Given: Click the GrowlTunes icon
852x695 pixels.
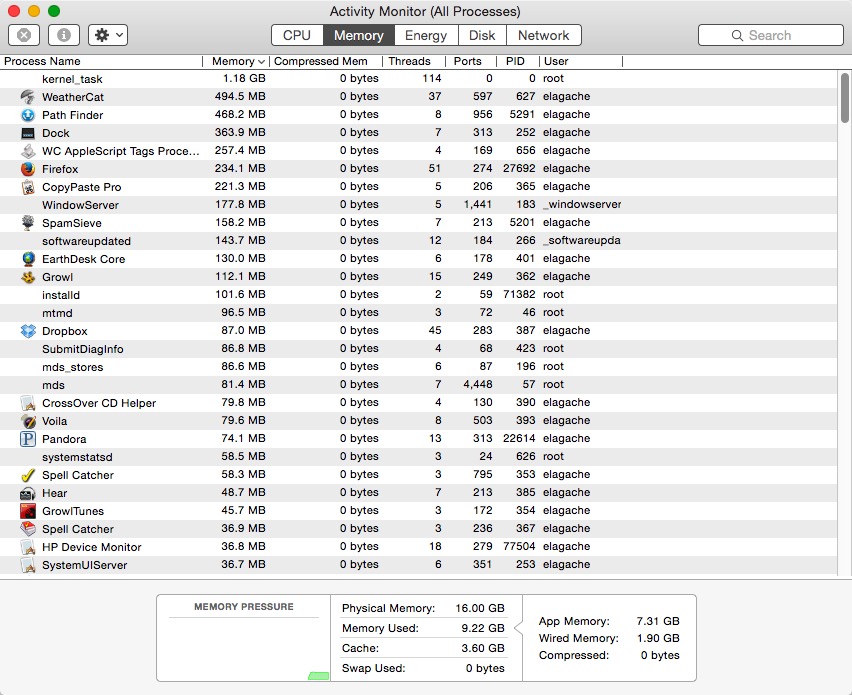Looking at the screenshot, I should [28, 511].
